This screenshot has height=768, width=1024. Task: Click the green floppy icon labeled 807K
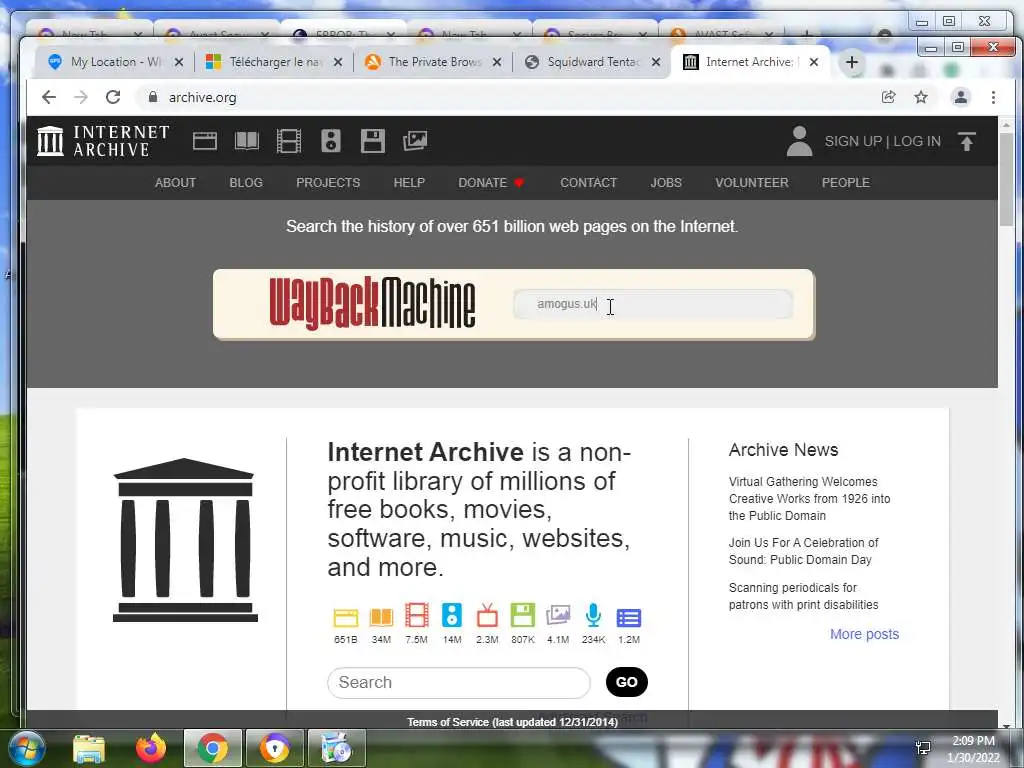[x=522, y=616]
